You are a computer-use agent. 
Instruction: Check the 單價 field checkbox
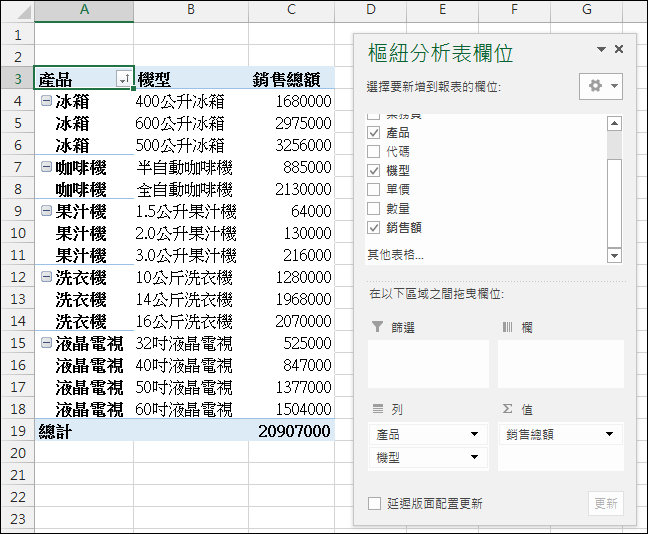[x=374, y=189]
